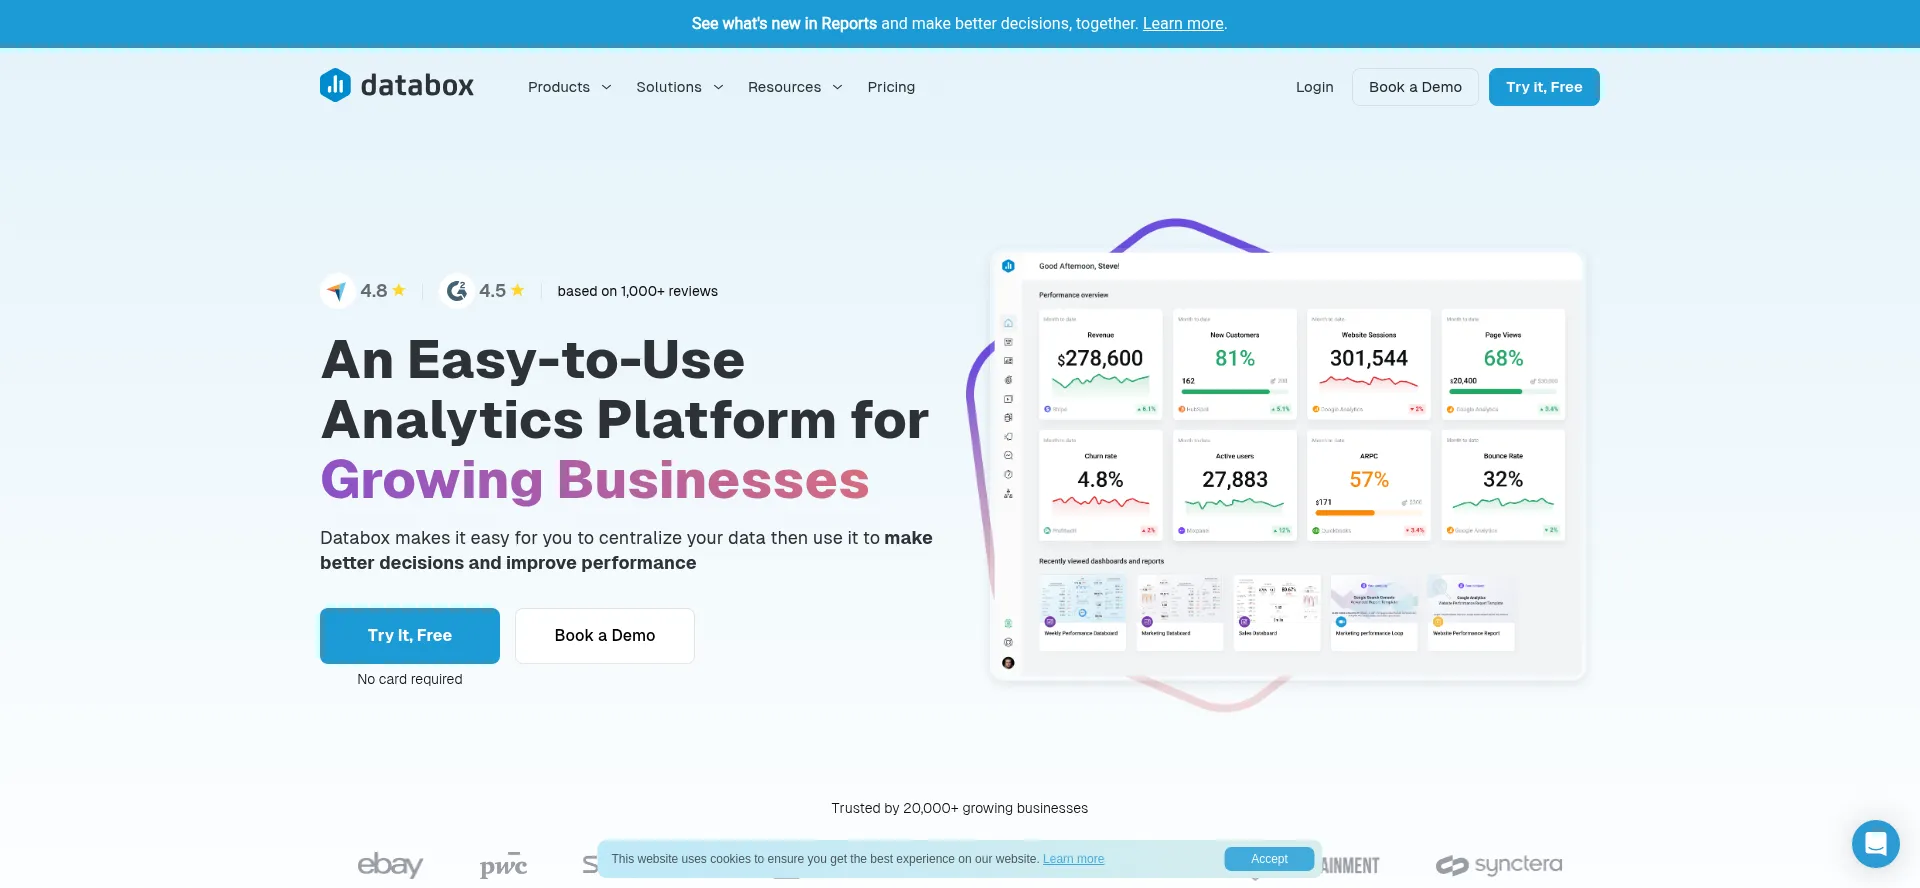Expand the Resources dropdown chevron
1920x888 pixels.
[837, 88]
